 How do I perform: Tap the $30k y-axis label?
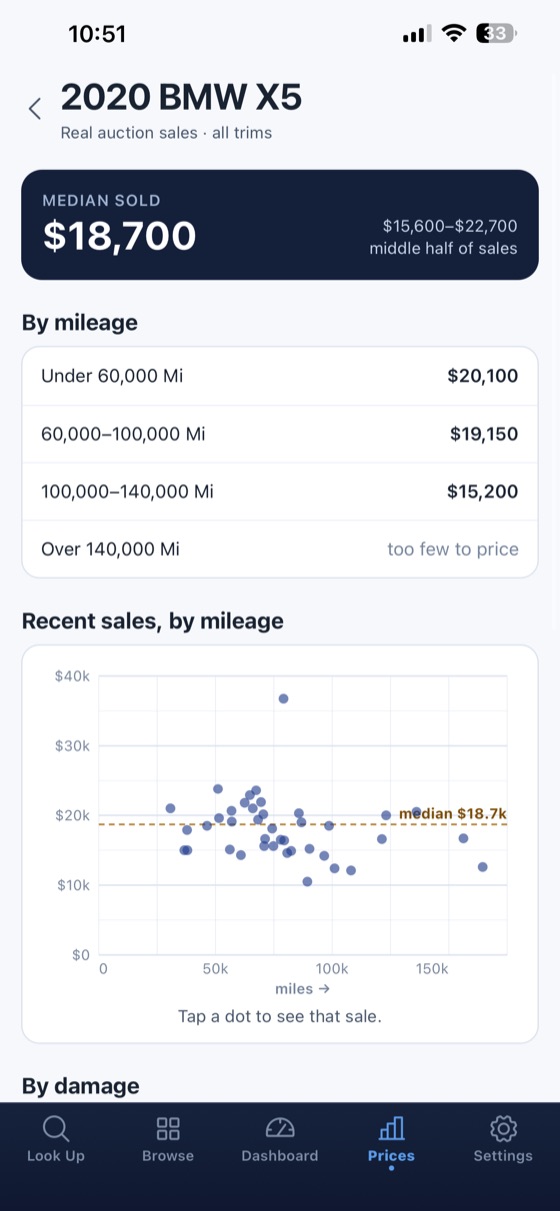click(72, 746)
